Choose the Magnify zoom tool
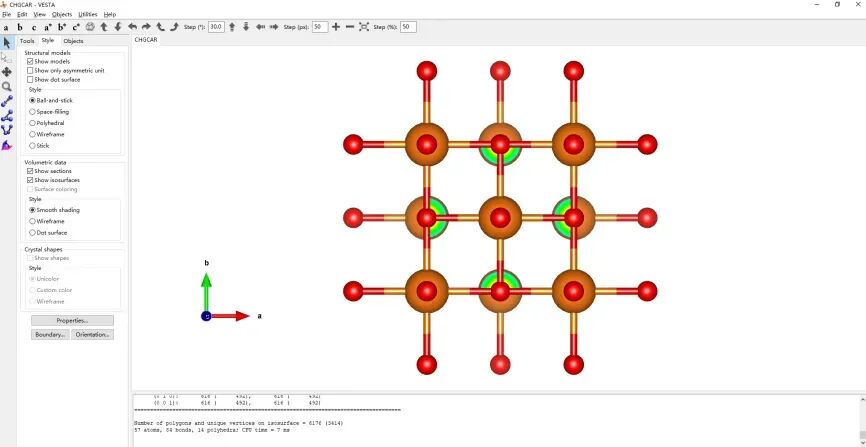This screenshot has height=447, width=866. pos(7,87)
